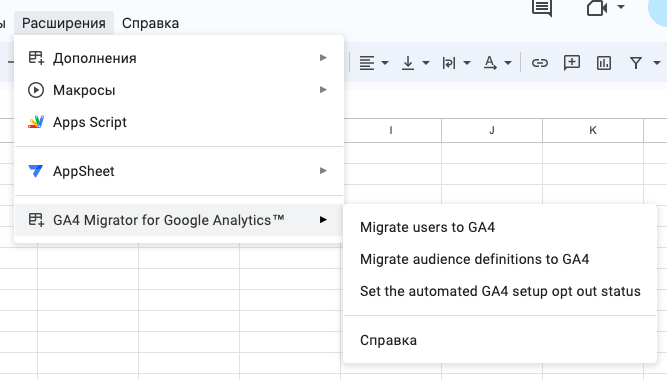Expand GA4 Migrator submenu arrow

(x=323, y=220)
